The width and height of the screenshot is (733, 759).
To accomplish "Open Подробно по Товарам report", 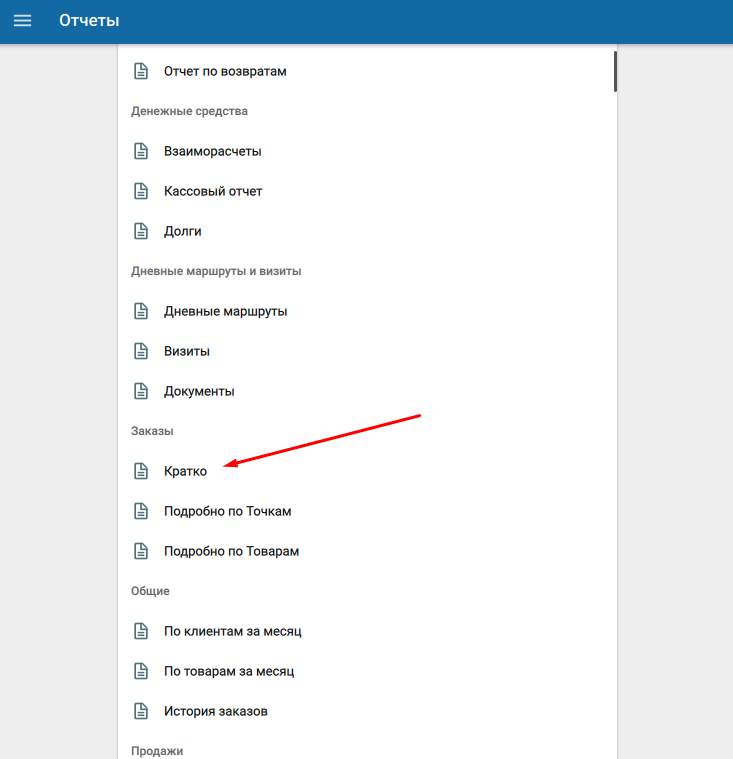I will click(x=231, y=551).
